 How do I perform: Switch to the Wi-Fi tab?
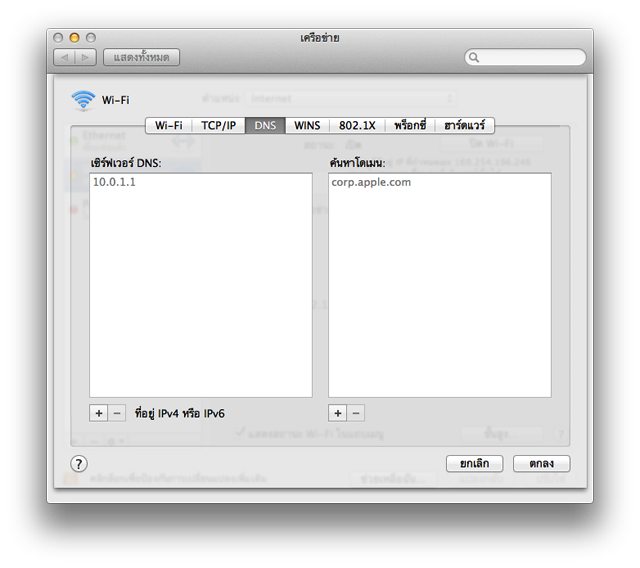(168, 126)
